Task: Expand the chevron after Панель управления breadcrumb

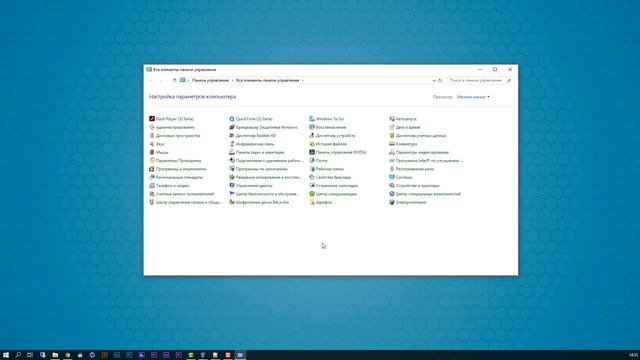Action: (232, 80)
